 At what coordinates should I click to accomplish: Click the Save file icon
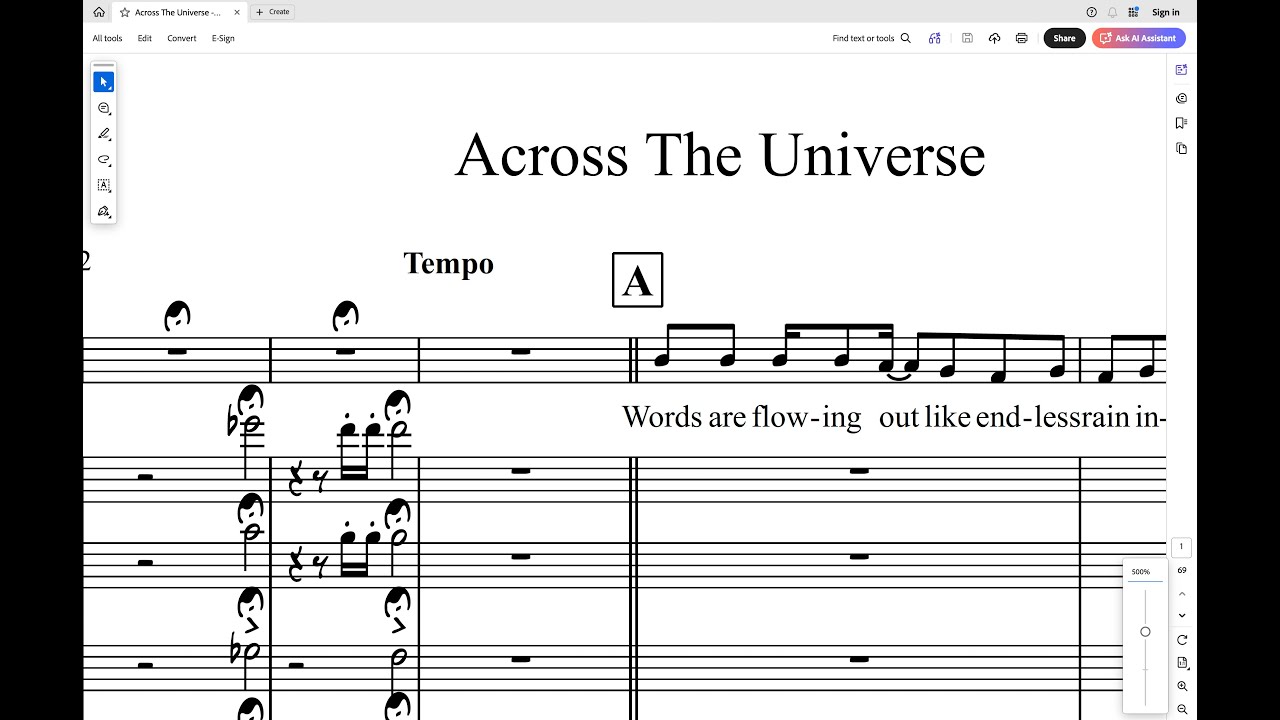pyautogui.click(x=967, y=38)
